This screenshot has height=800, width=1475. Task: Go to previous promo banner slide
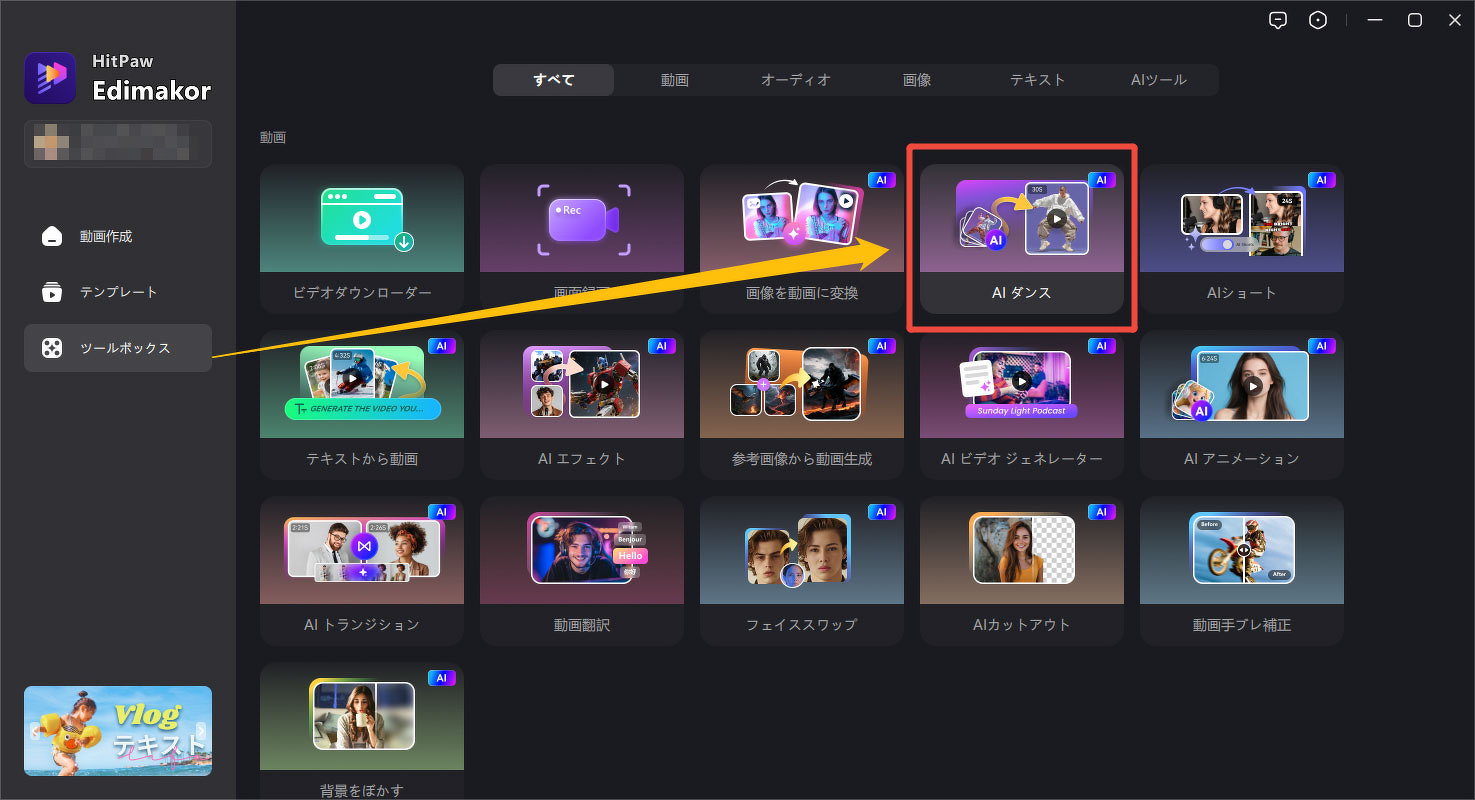point(35,731)
